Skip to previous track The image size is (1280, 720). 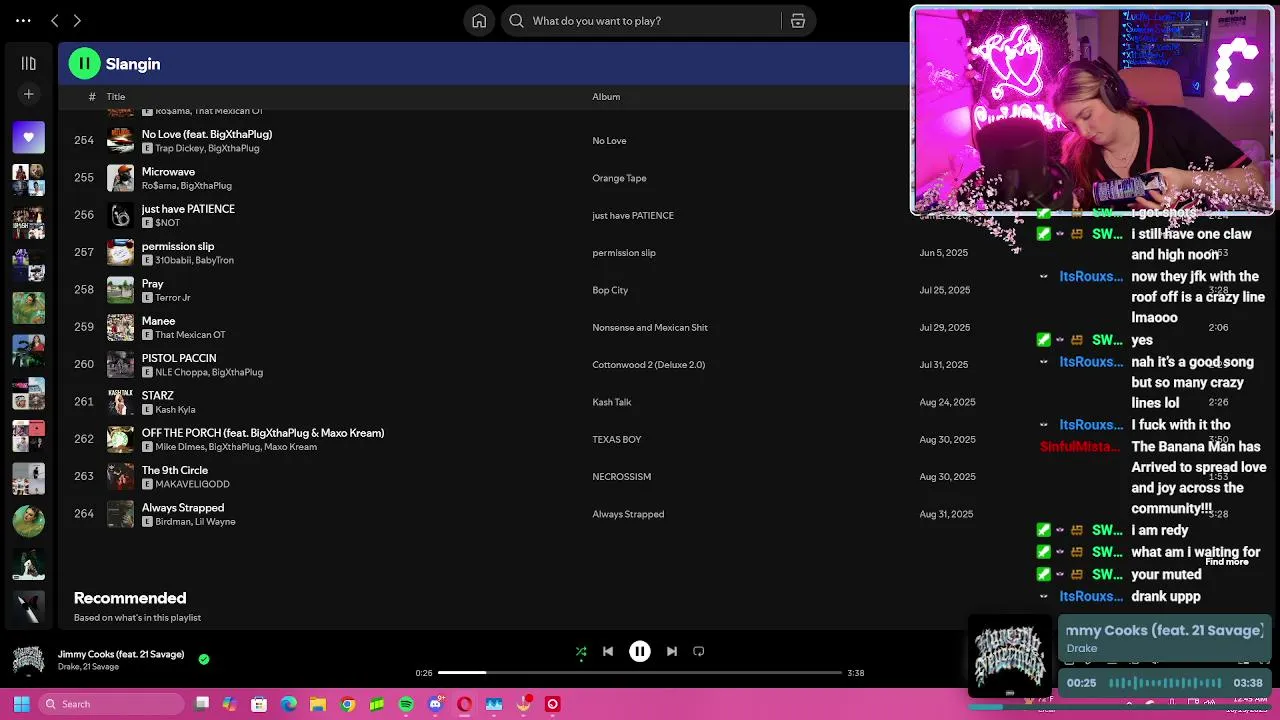[x=608, y=651]
